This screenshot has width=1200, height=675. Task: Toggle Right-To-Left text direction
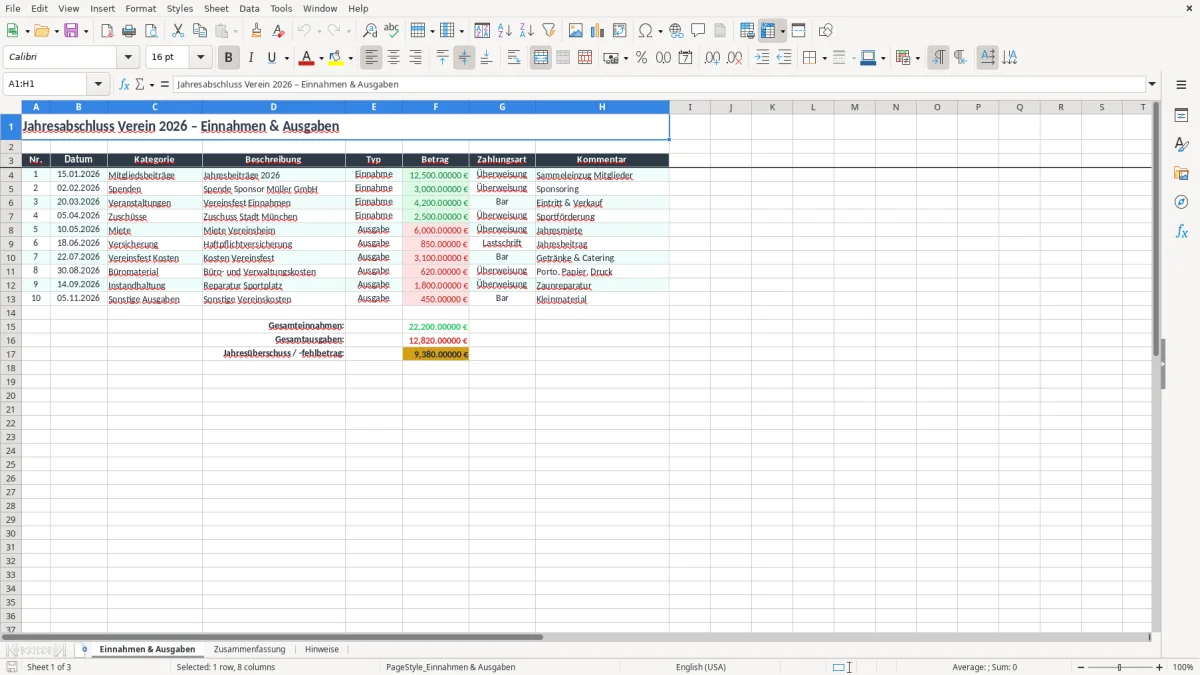pyautogui.click(x=960, y=58)
